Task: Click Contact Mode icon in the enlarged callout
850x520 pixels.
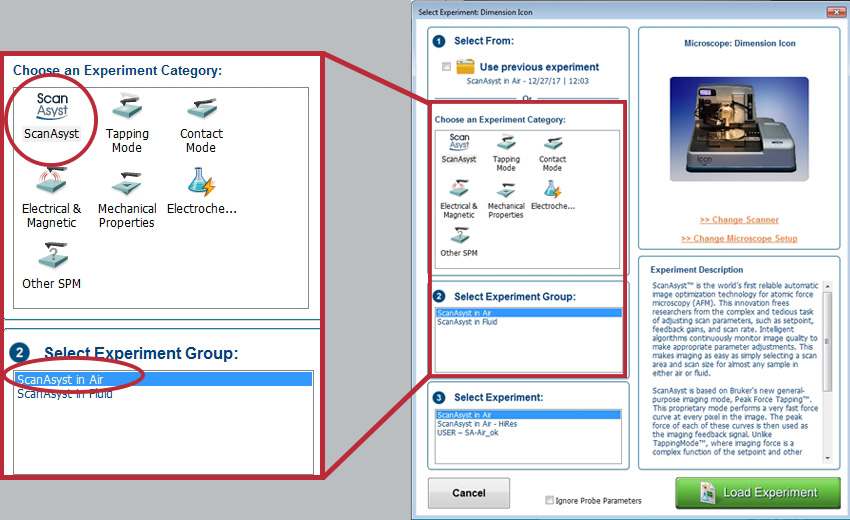Action: coord(201,108)
